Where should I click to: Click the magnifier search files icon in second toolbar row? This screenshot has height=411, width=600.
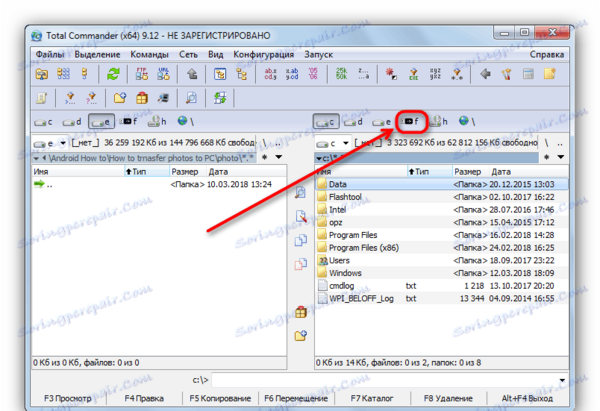point(191,98)
